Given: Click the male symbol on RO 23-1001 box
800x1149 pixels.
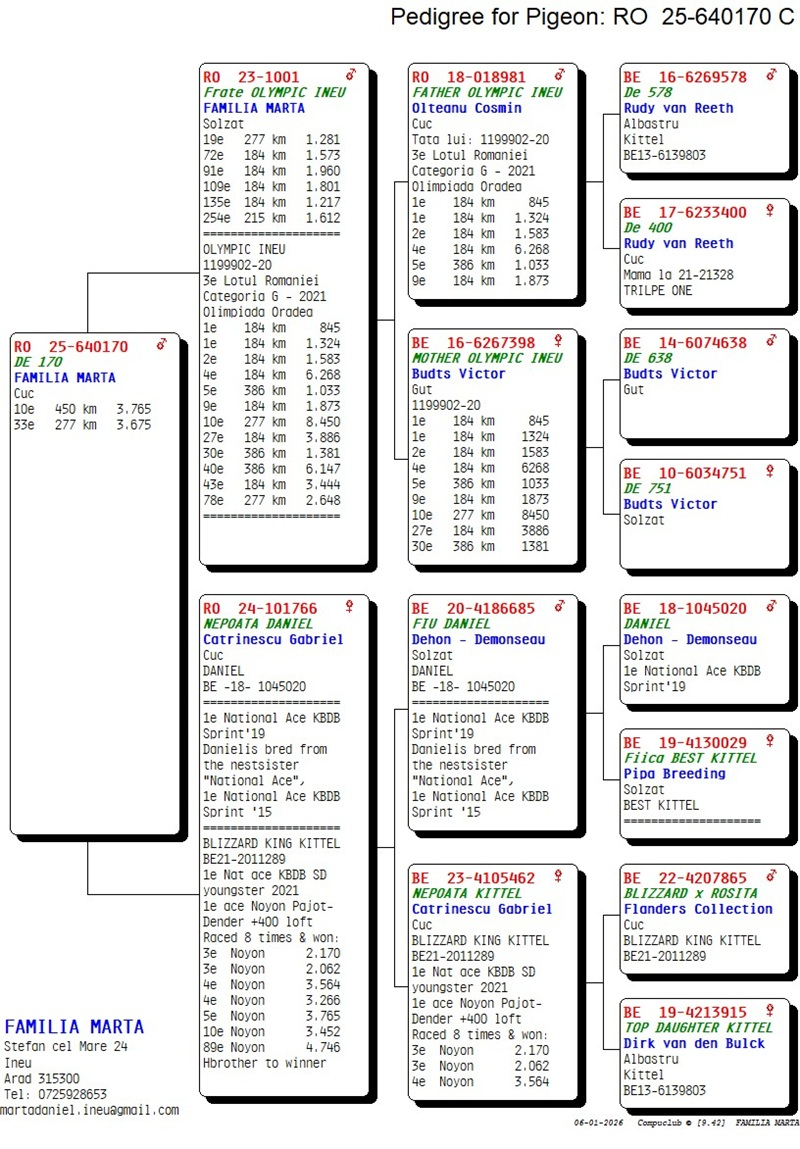Looking at the screenshot, I should [x=351, y=75].
